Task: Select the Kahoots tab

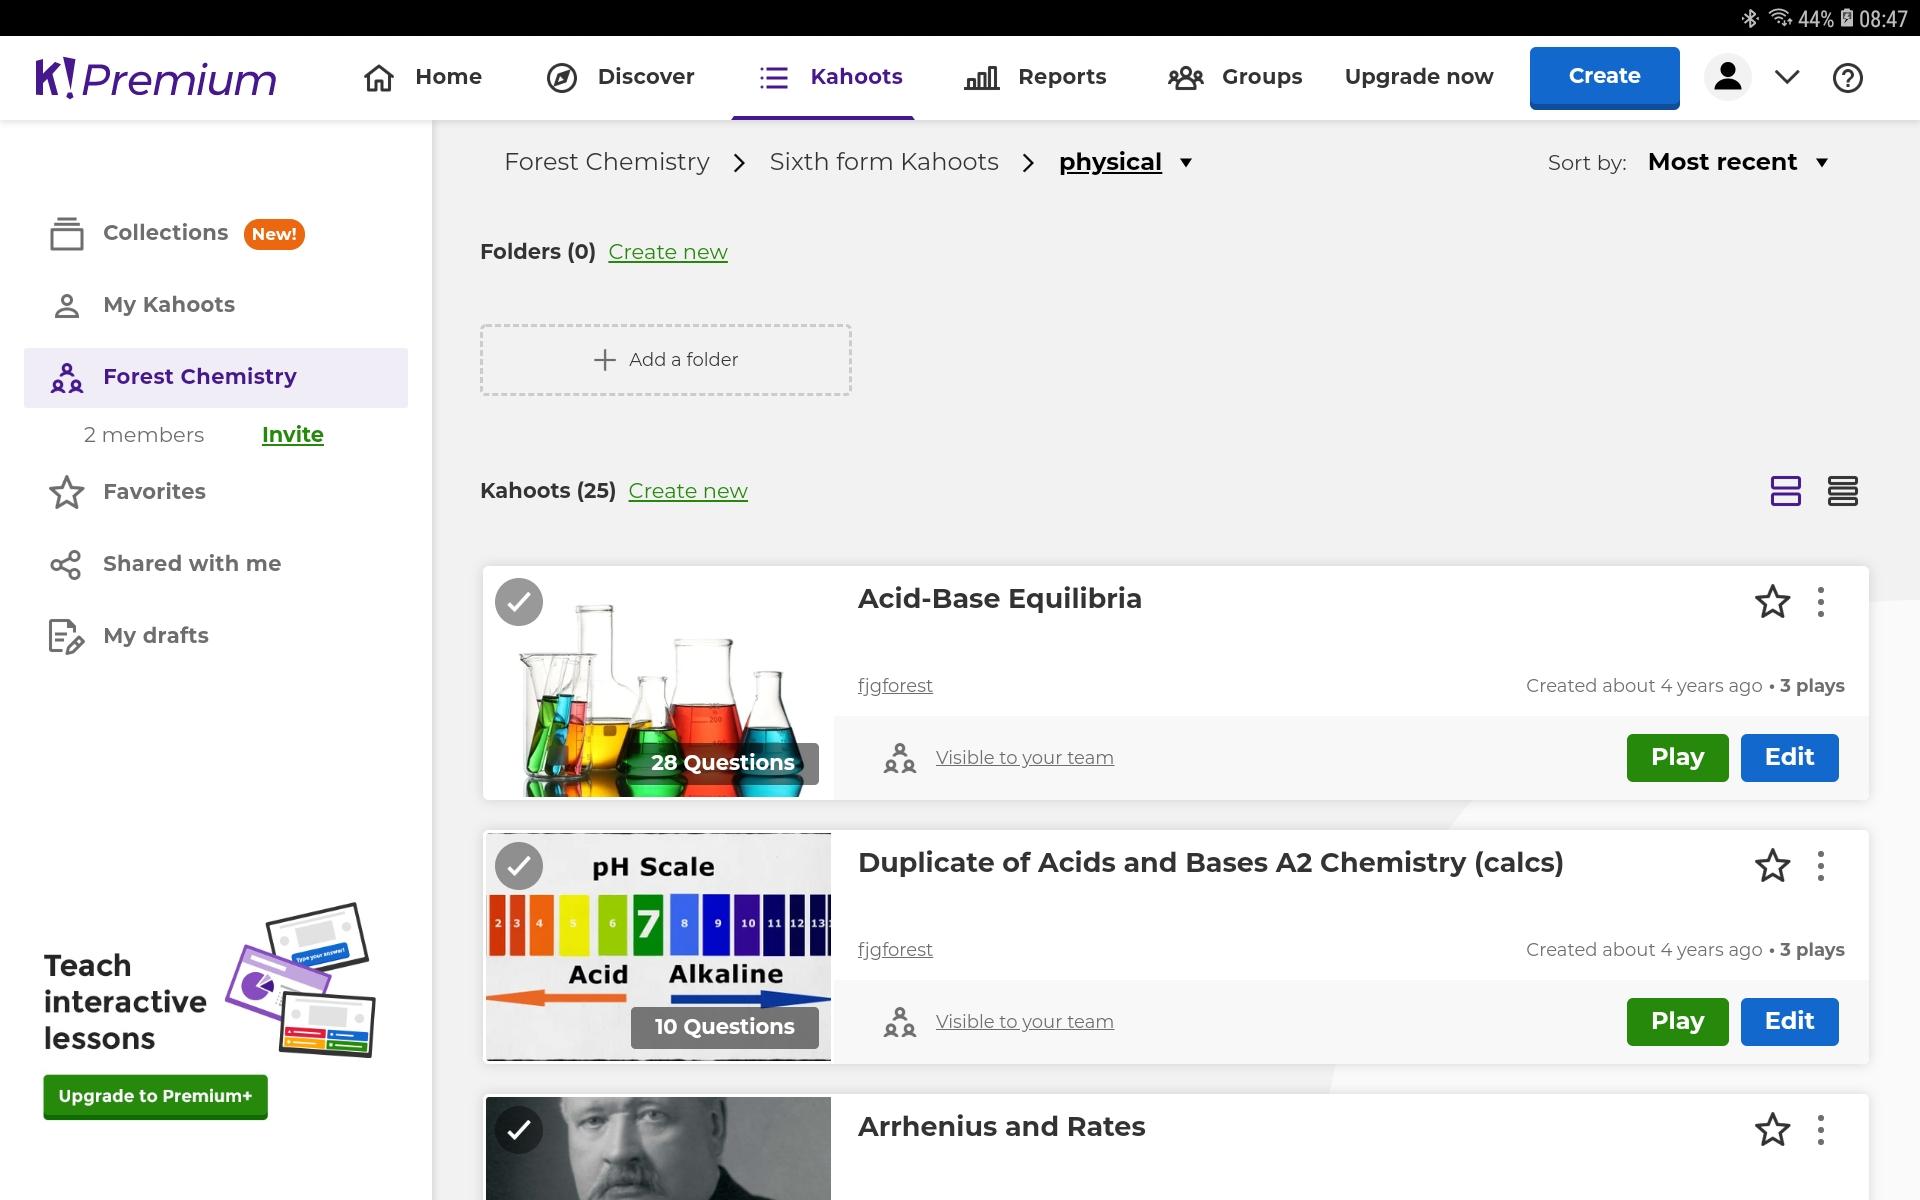Action: (x=831, y=77)
